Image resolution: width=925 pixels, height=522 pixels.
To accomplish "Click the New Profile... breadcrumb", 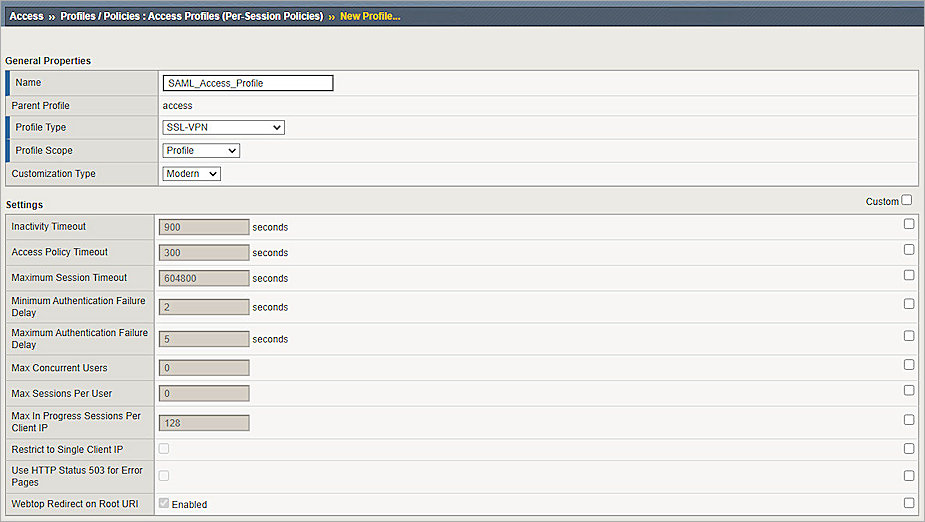I will click(x=370, y=16).
